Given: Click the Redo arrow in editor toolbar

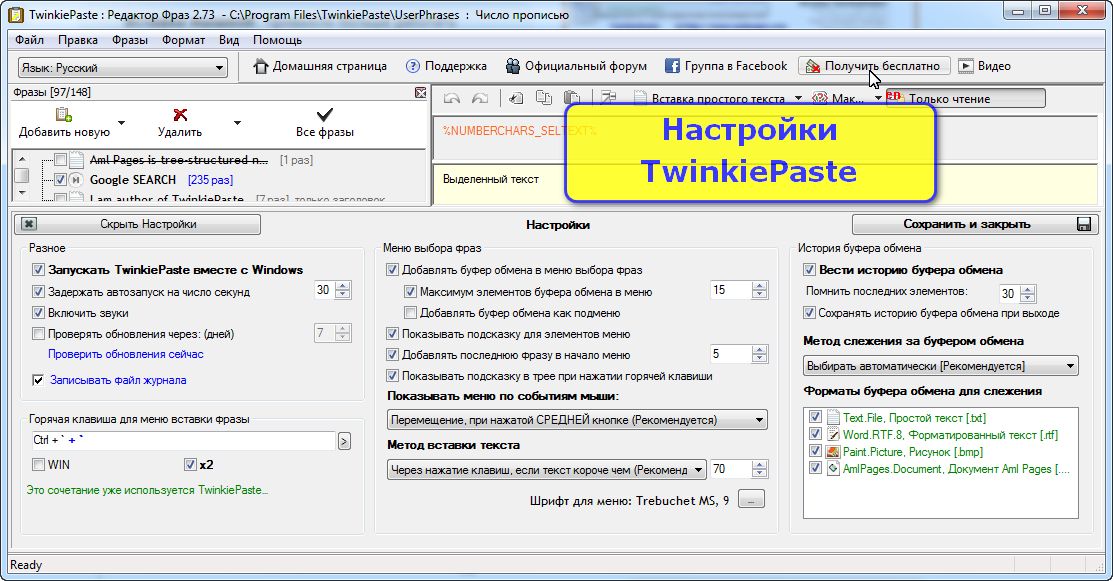Looking at the screenshot, I should point(480,99).
